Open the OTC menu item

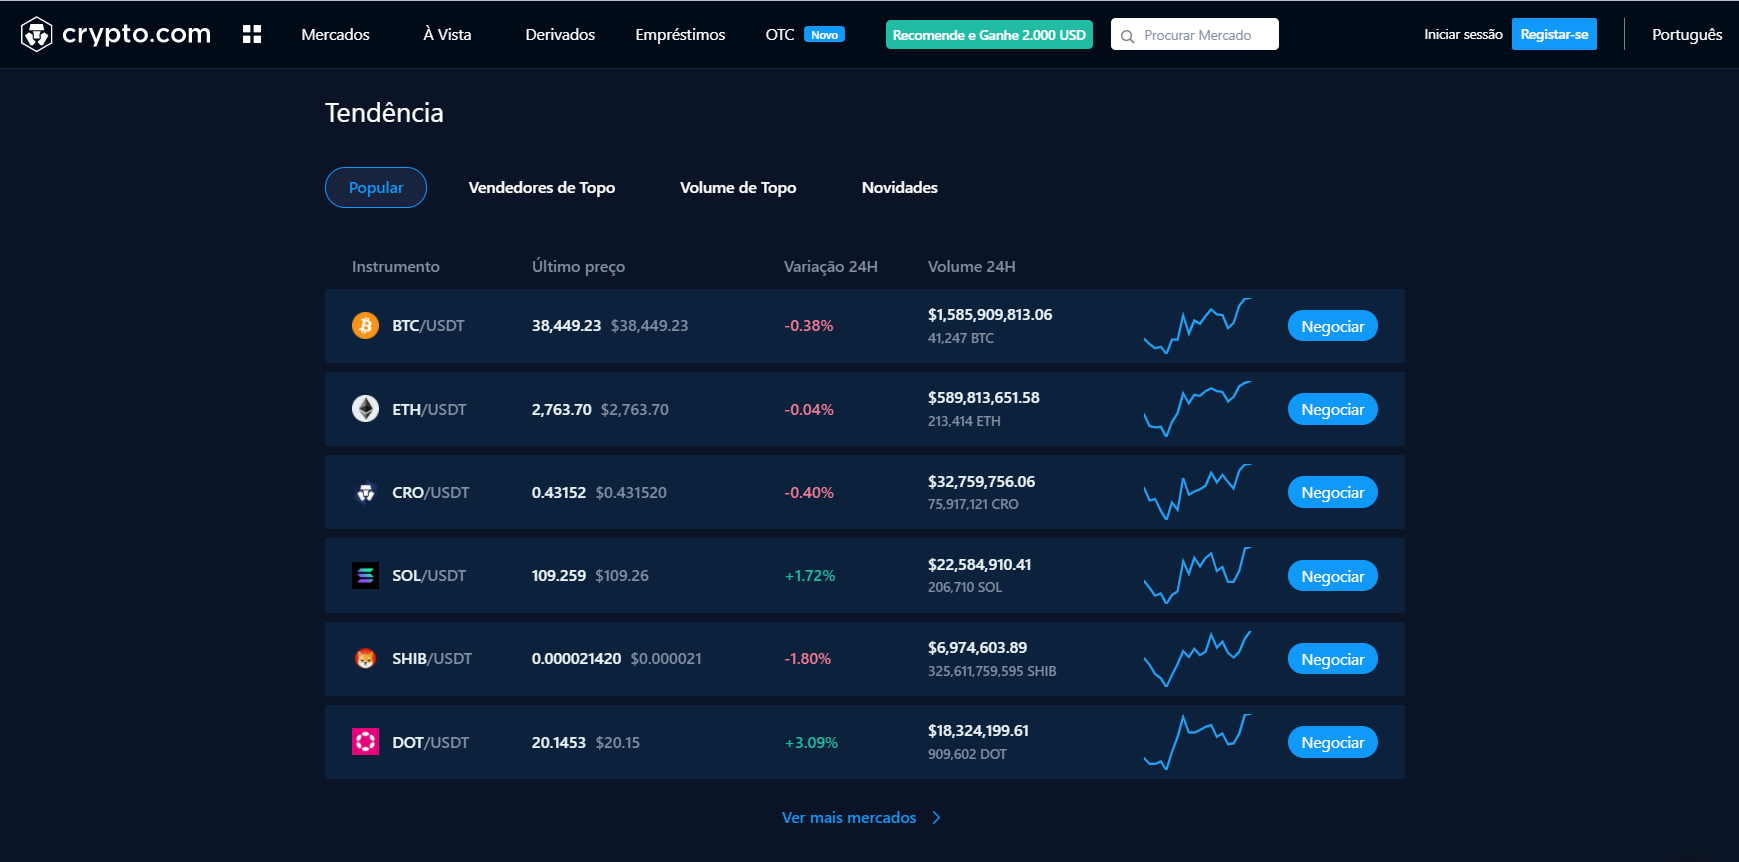(x=780, y=35)
